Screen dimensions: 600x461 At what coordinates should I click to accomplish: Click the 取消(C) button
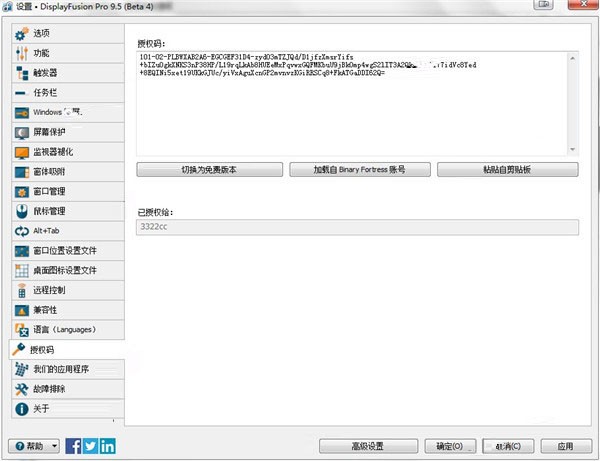(x=508, y=446)
